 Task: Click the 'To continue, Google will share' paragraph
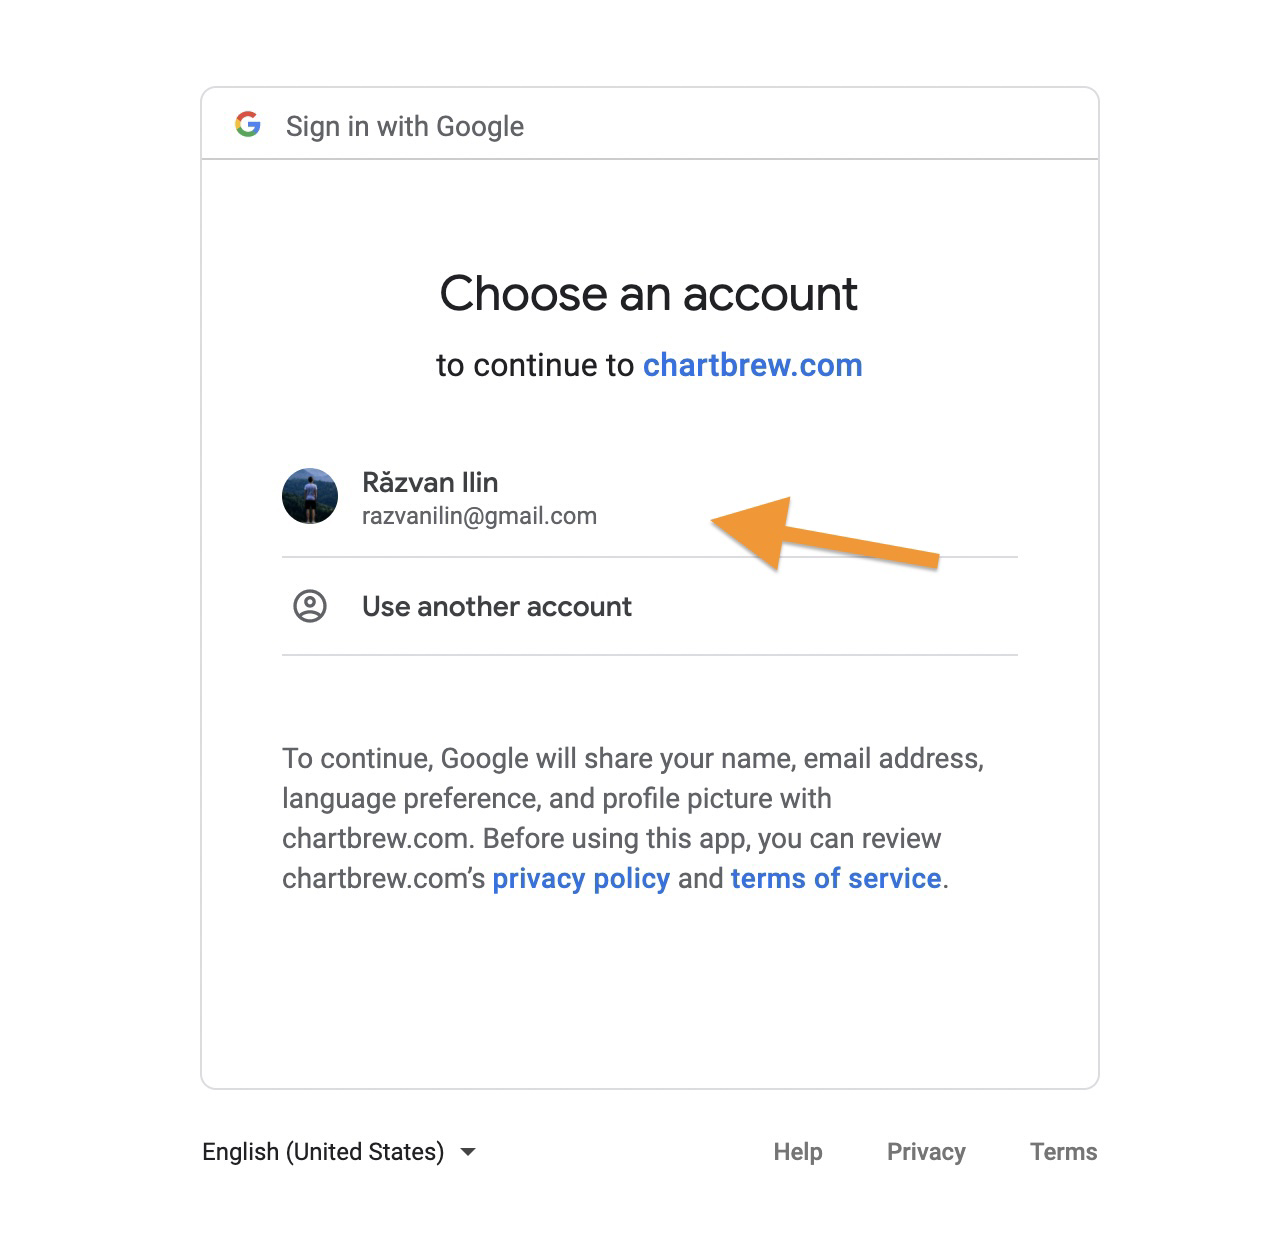coord(633,818)
